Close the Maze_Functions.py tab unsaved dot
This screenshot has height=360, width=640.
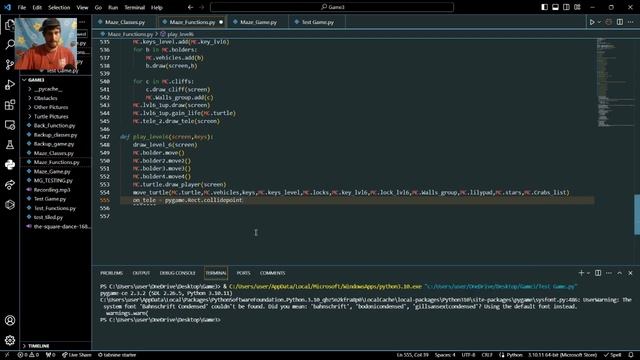(x=221, y=22)
